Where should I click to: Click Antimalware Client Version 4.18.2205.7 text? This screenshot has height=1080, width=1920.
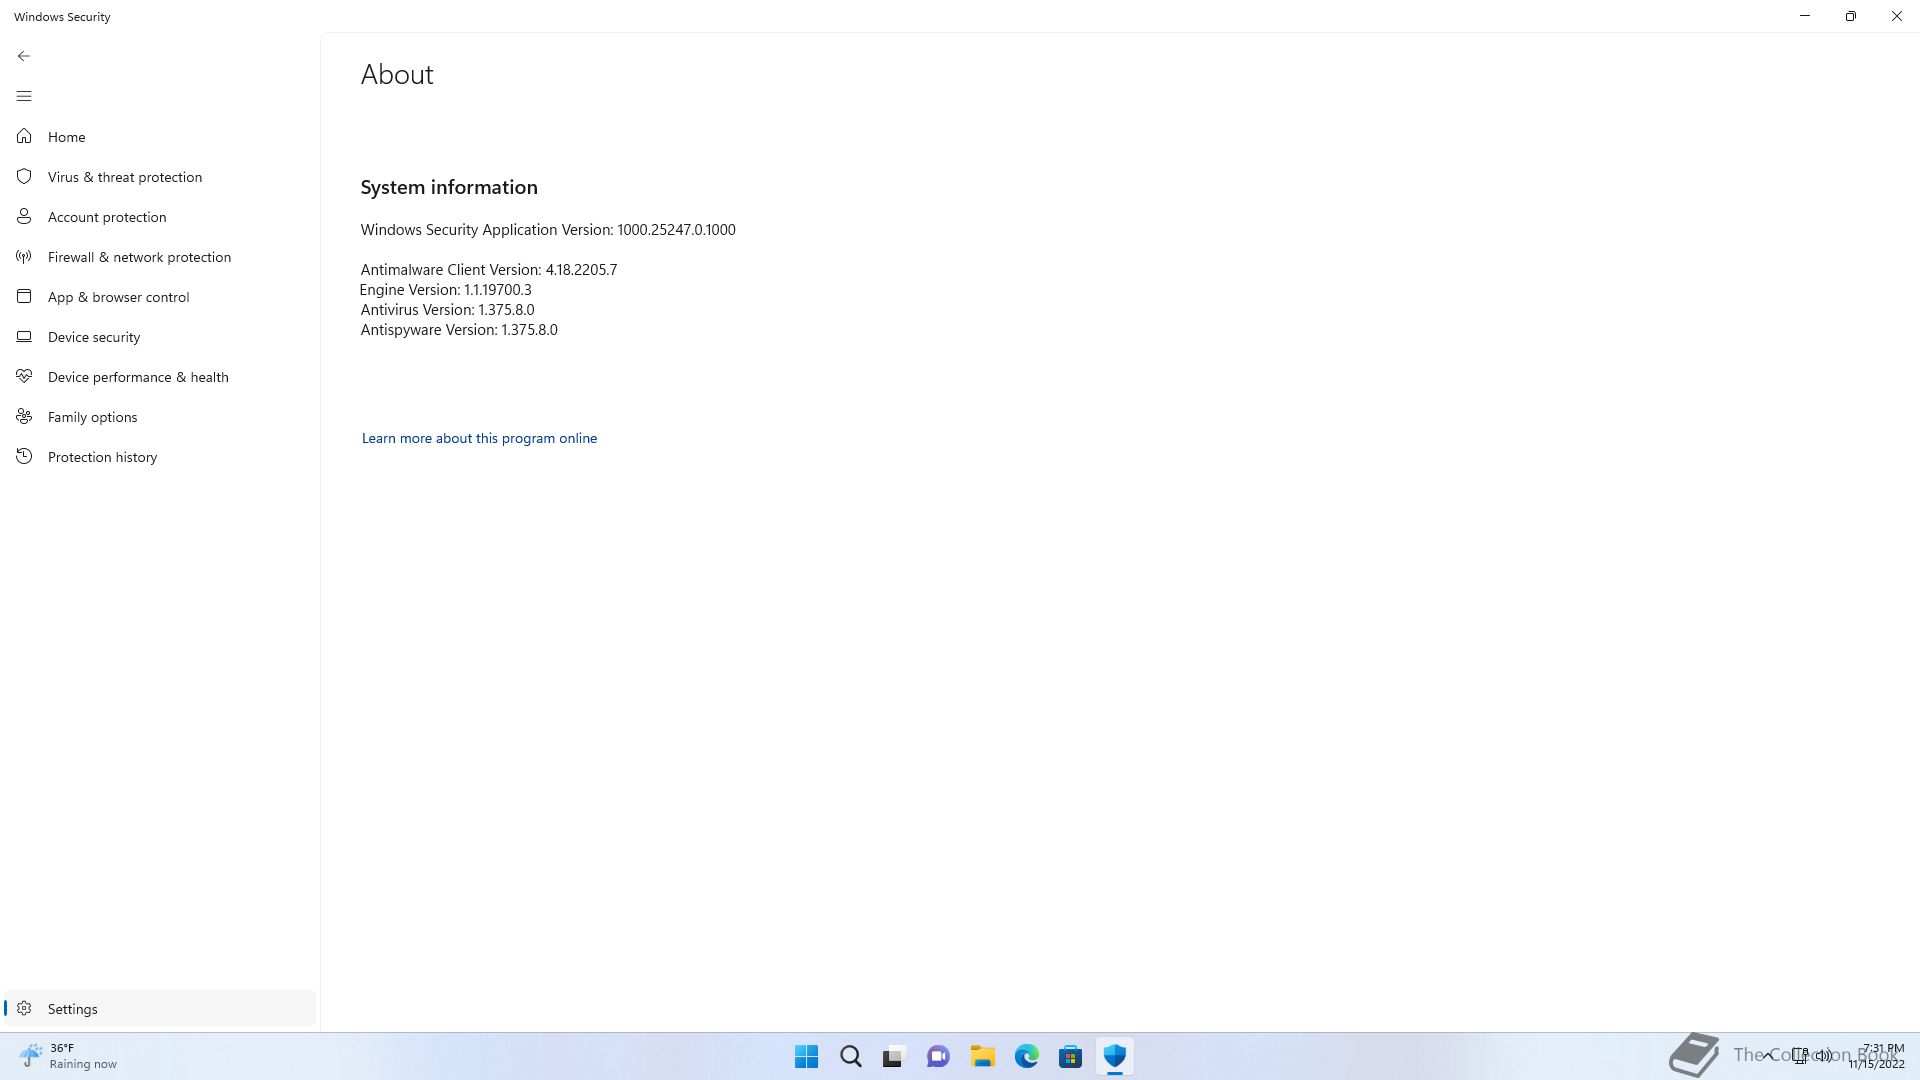[x=489, y=269]
